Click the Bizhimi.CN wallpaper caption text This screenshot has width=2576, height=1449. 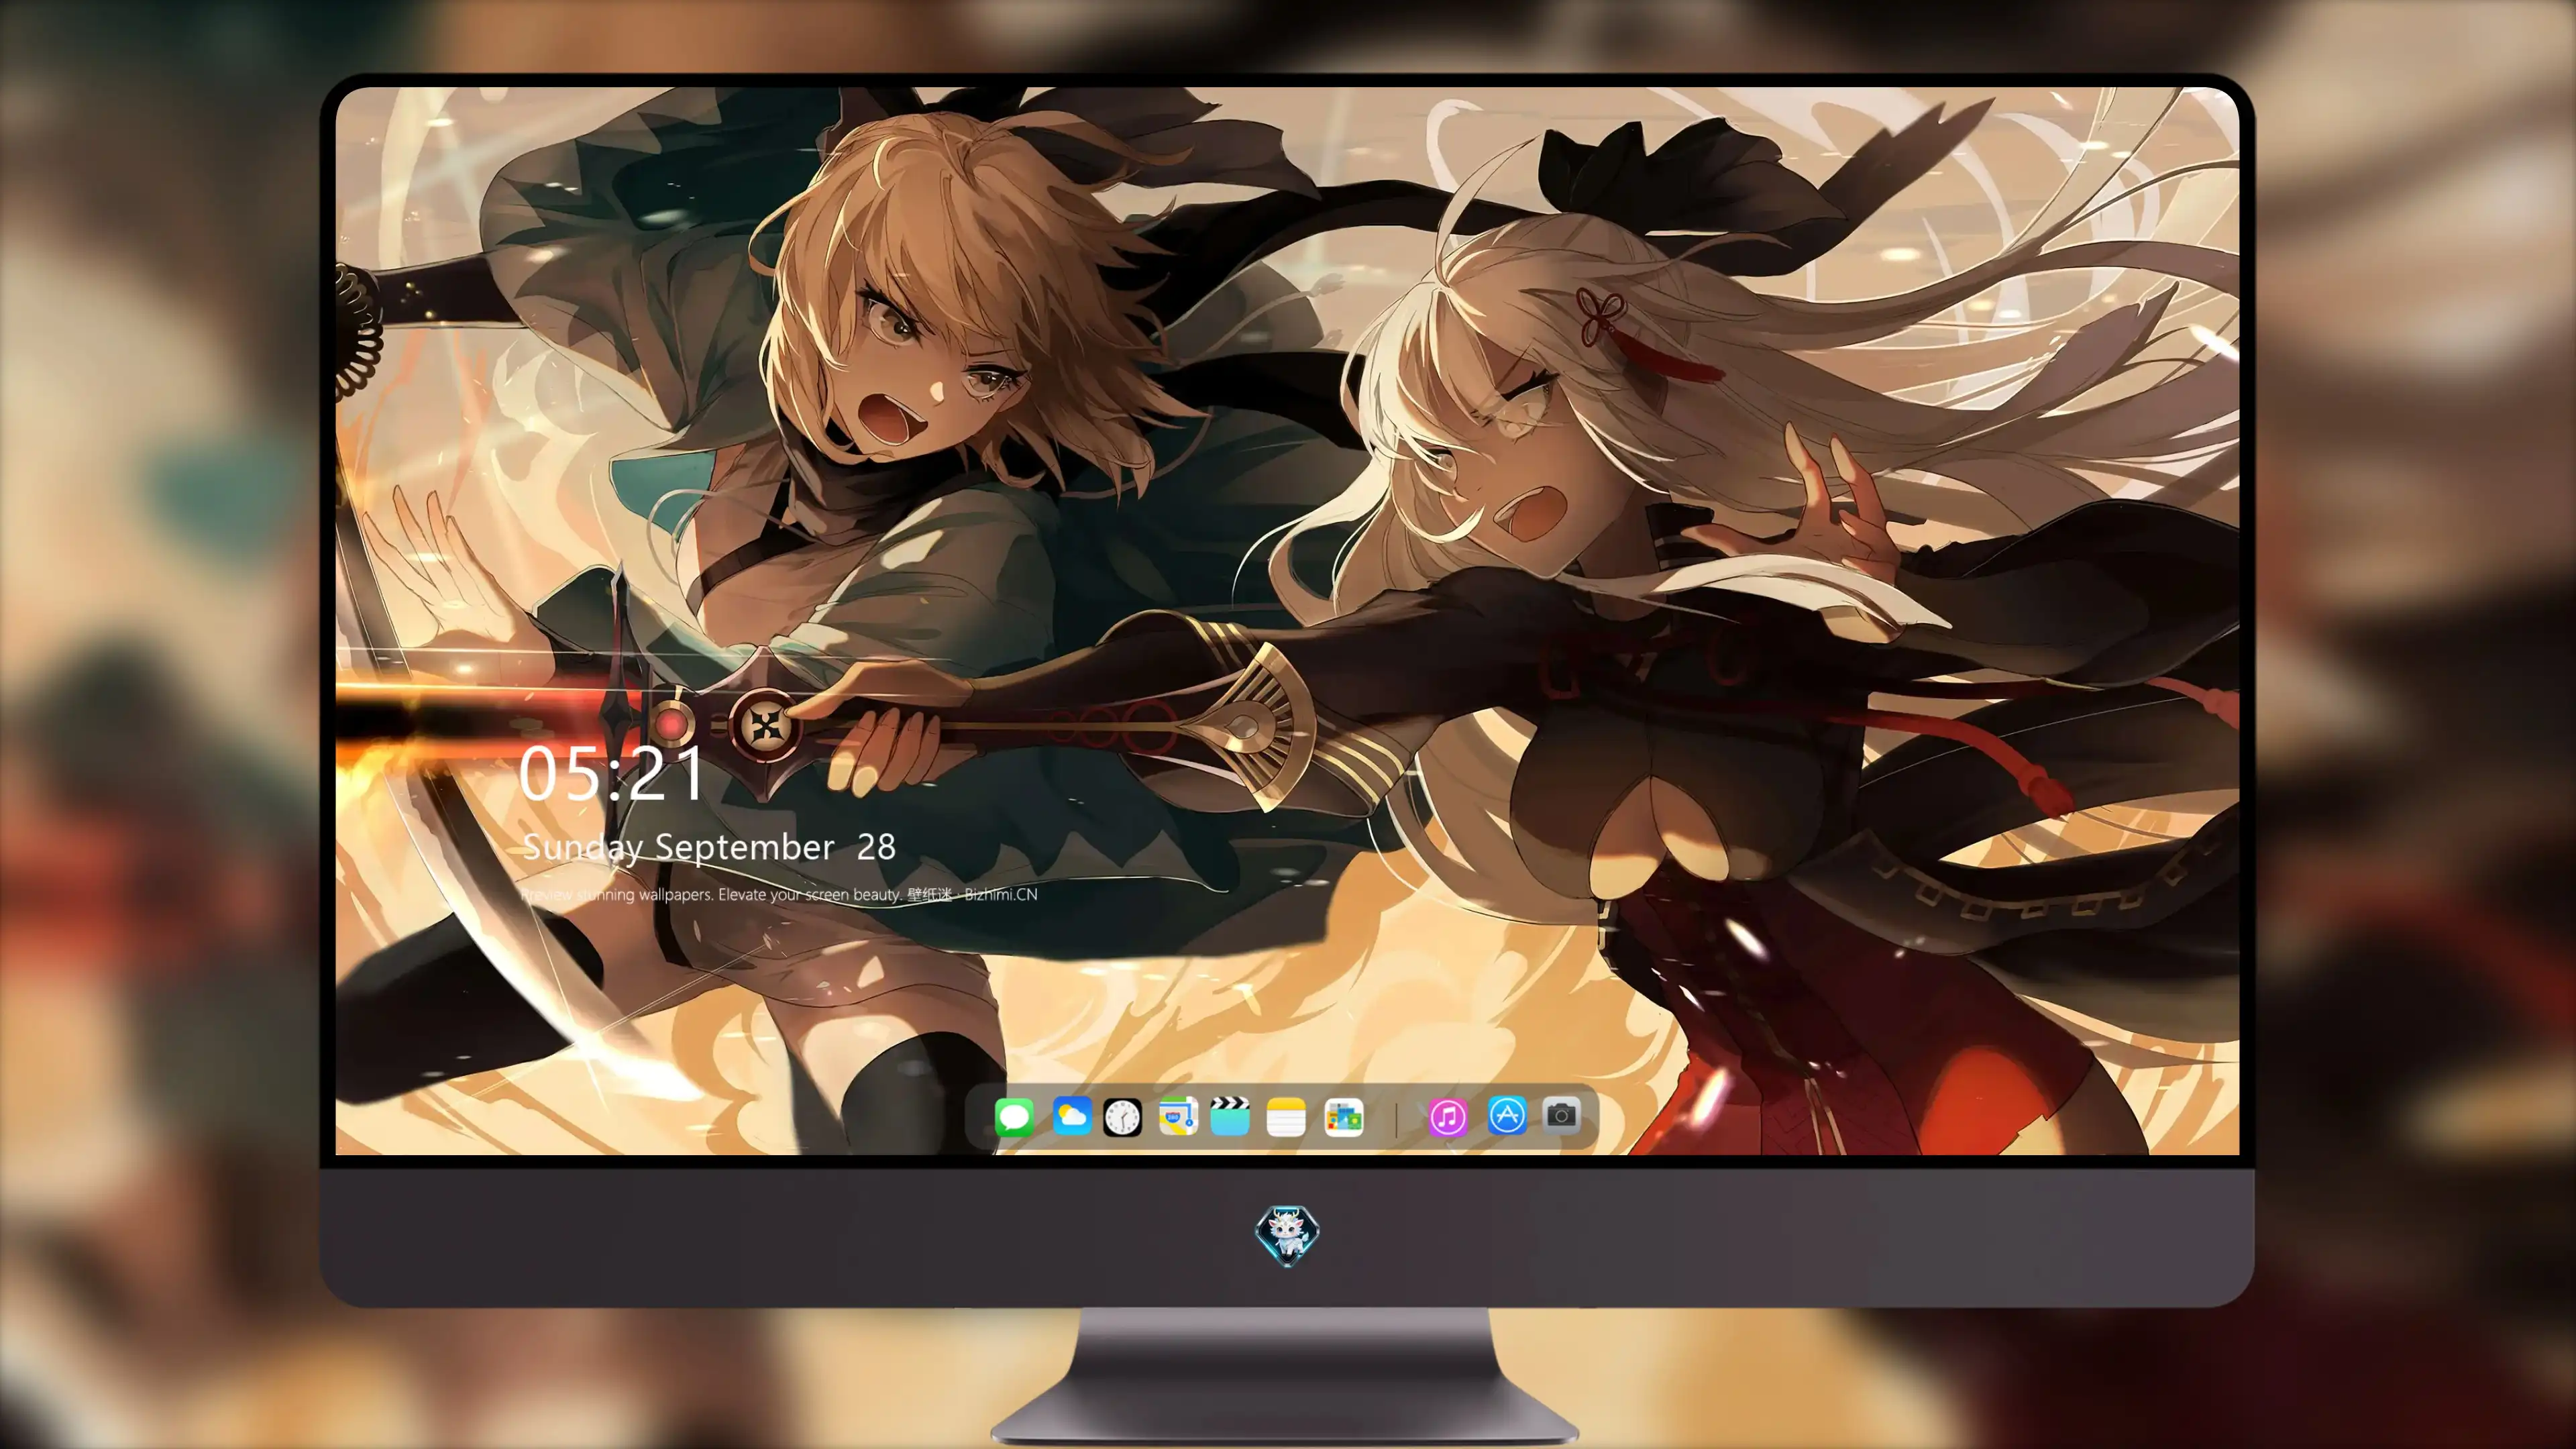coord(779,894)
